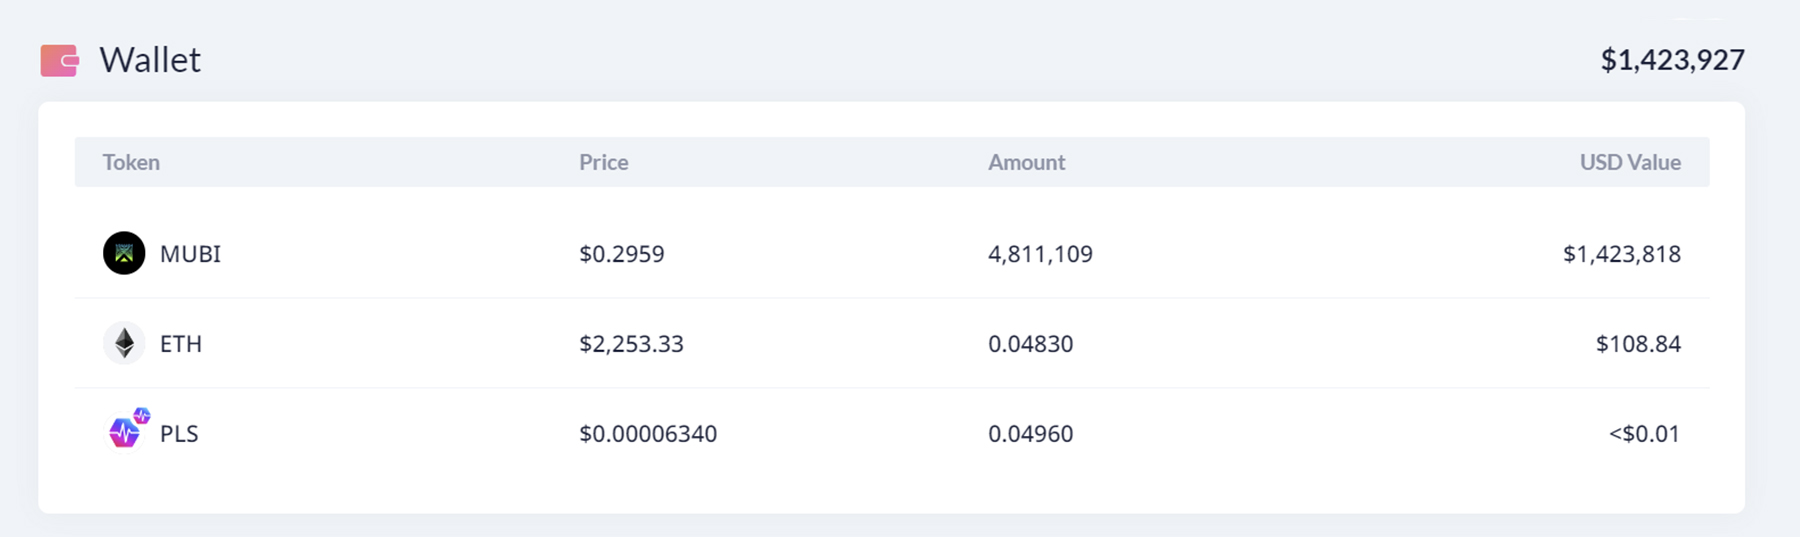Click the small chain badge on PLS logo
1800x537 pixels.
point(142,415)
